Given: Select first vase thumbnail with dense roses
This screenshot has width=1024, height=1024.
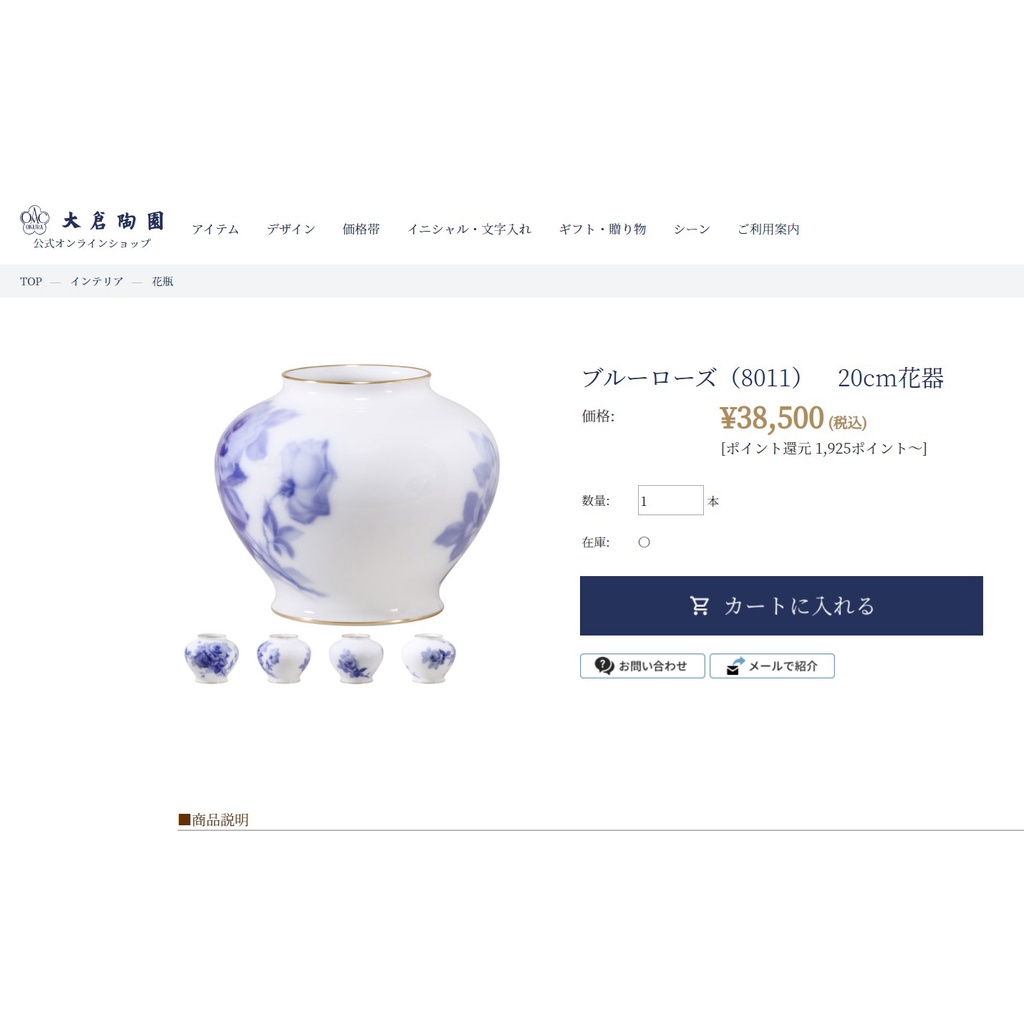Looking at the screenshot, I should [x=211, y=658].
